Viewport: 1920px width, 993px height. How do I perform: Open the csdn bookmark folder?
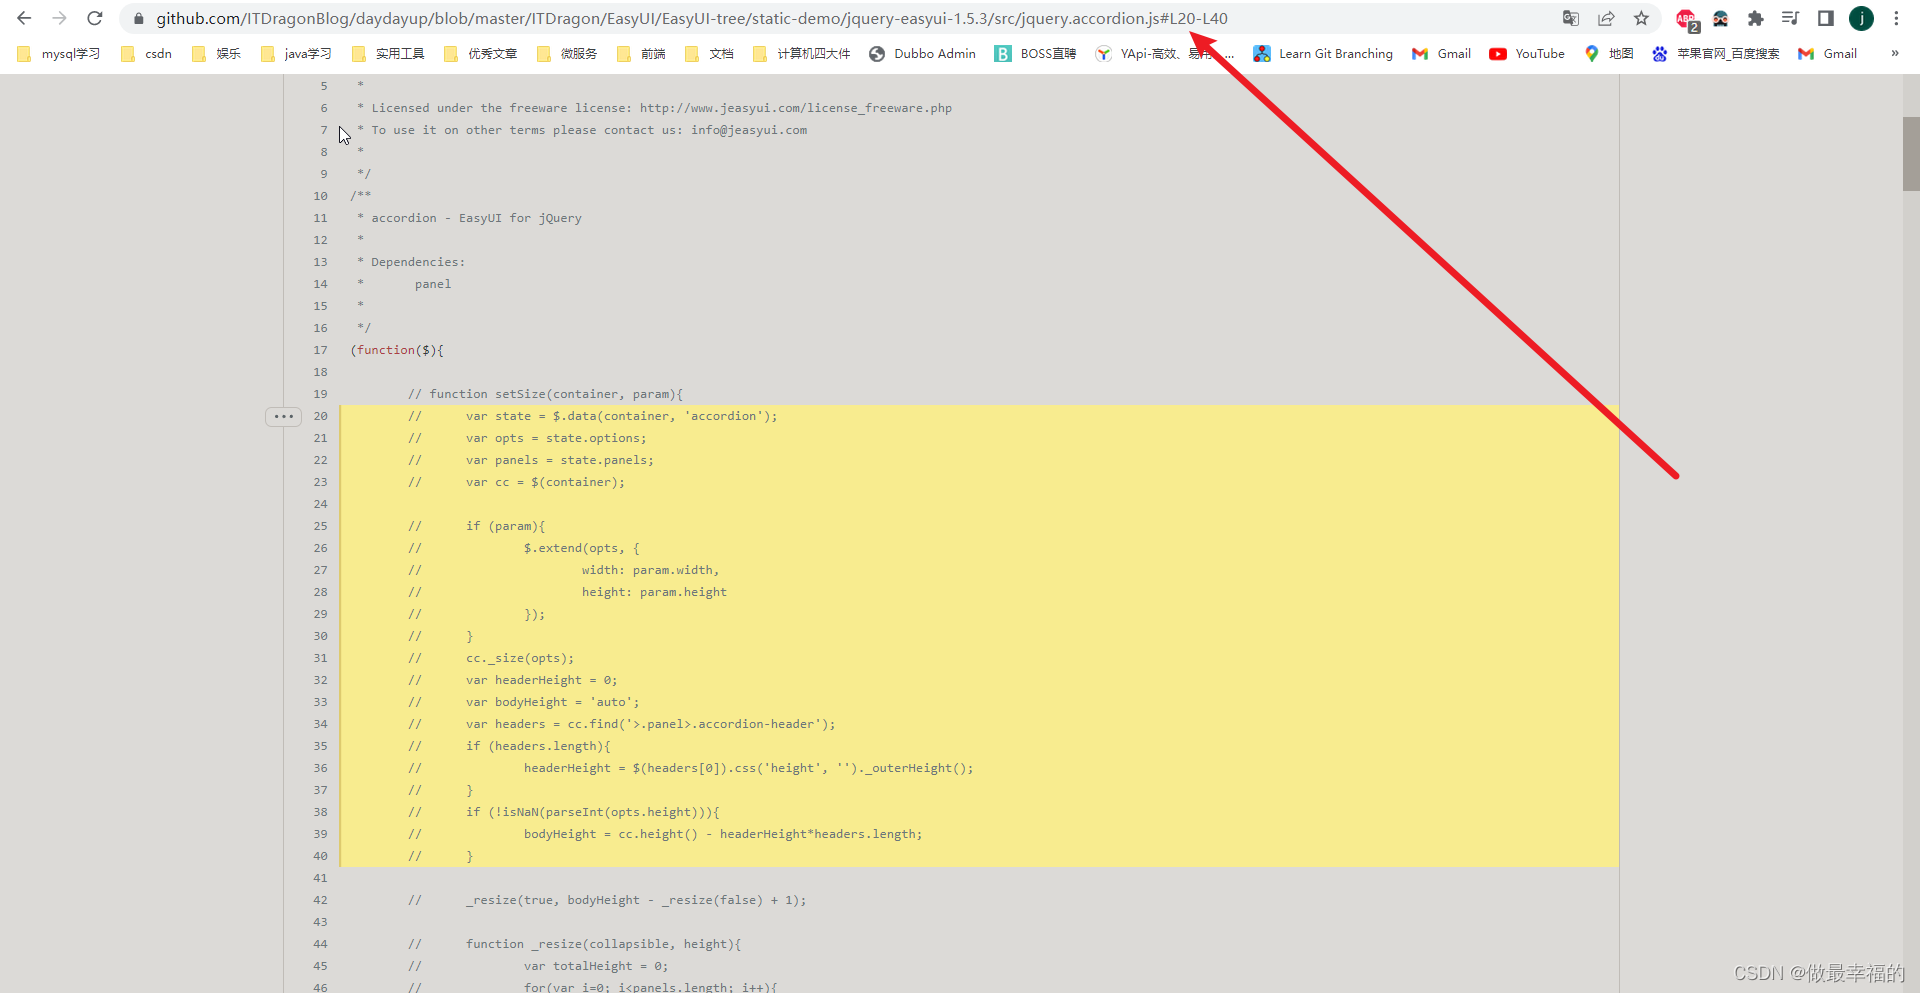pyautogui.click(x=147, y=54)
